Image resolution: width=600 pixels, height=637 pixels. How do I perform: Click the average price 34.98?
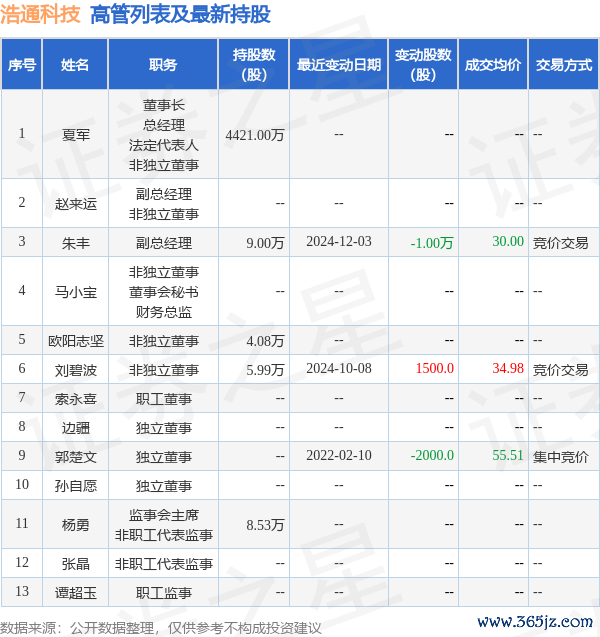(x=508, y=368)
